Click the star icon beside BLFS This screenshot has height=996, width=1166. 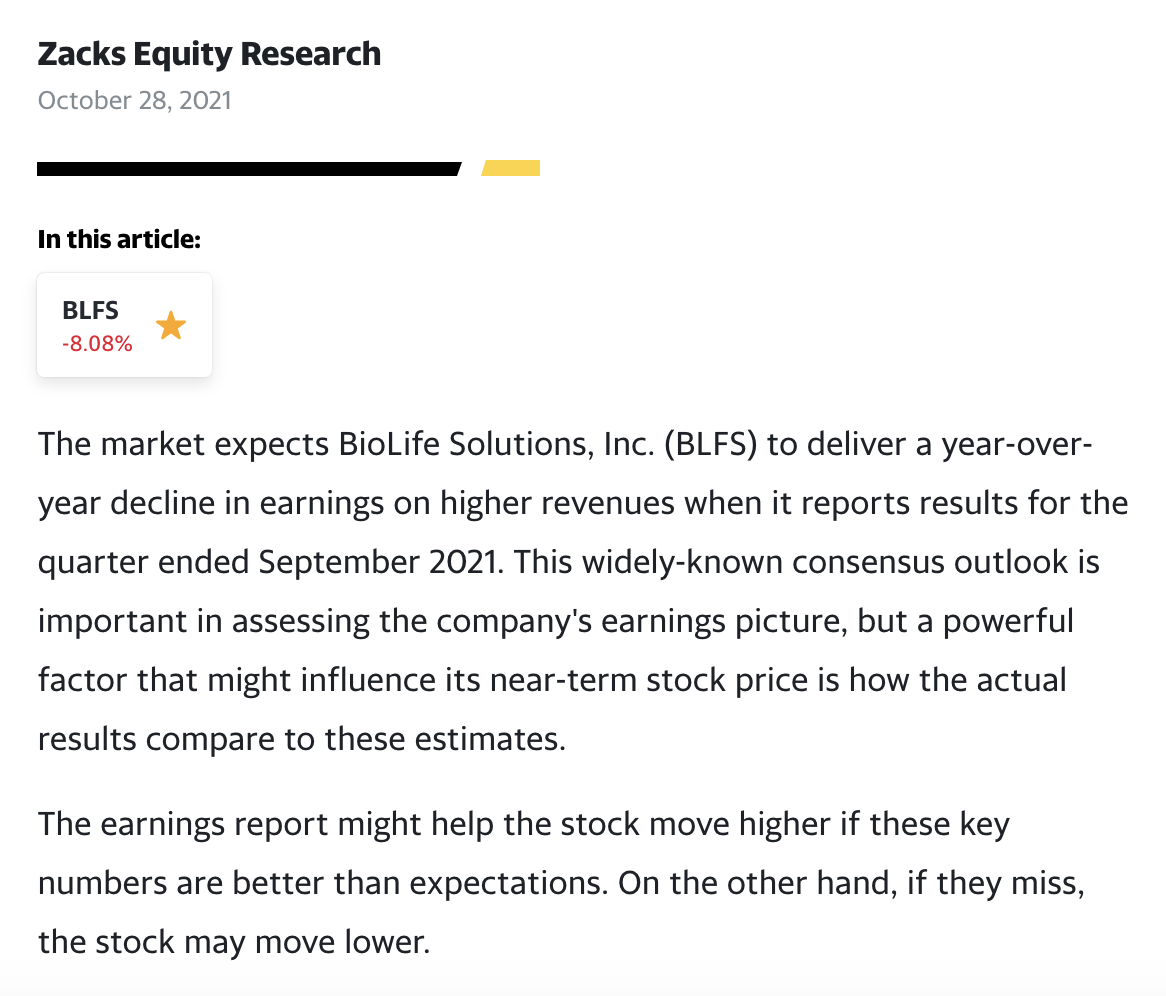(171, 325)
